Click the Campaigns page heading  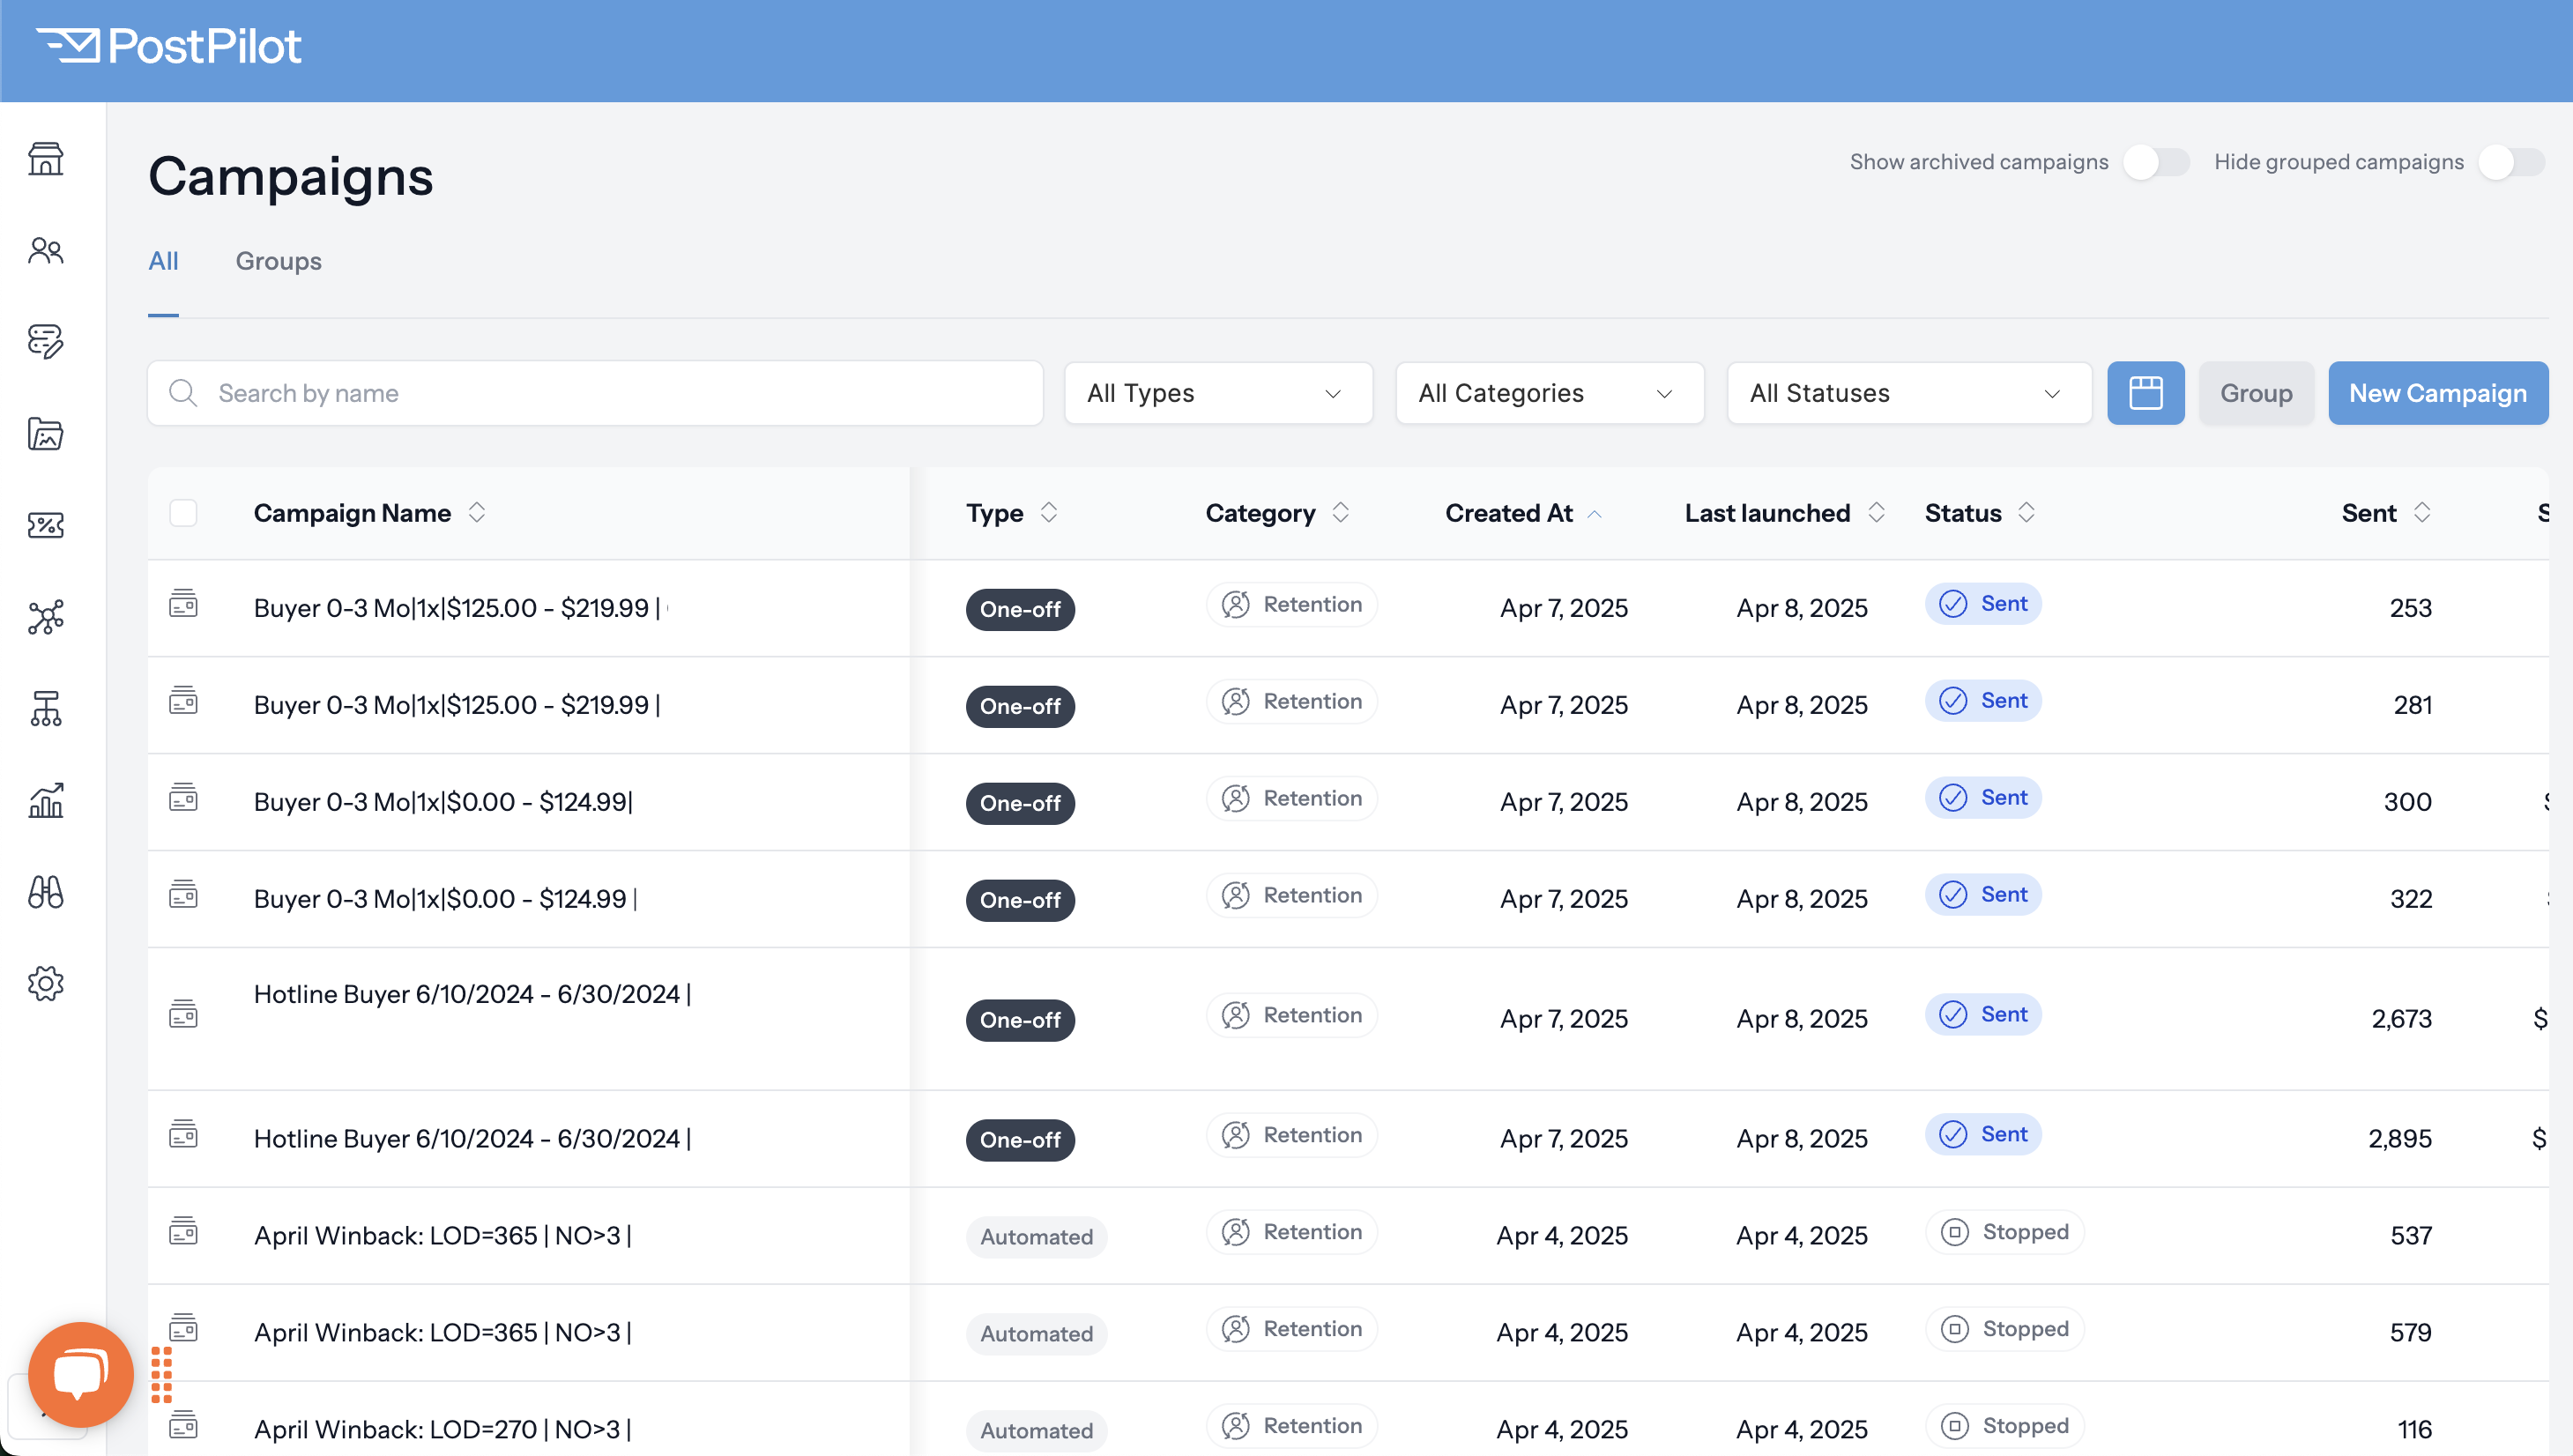tap(290, 176)
